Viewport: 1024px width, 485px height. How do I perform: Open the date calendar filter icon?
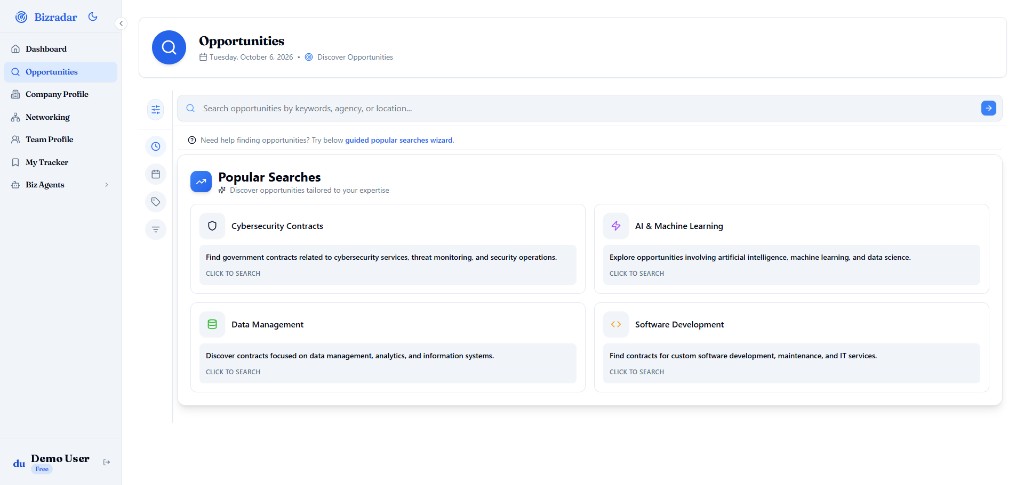[x=155, y=174]
